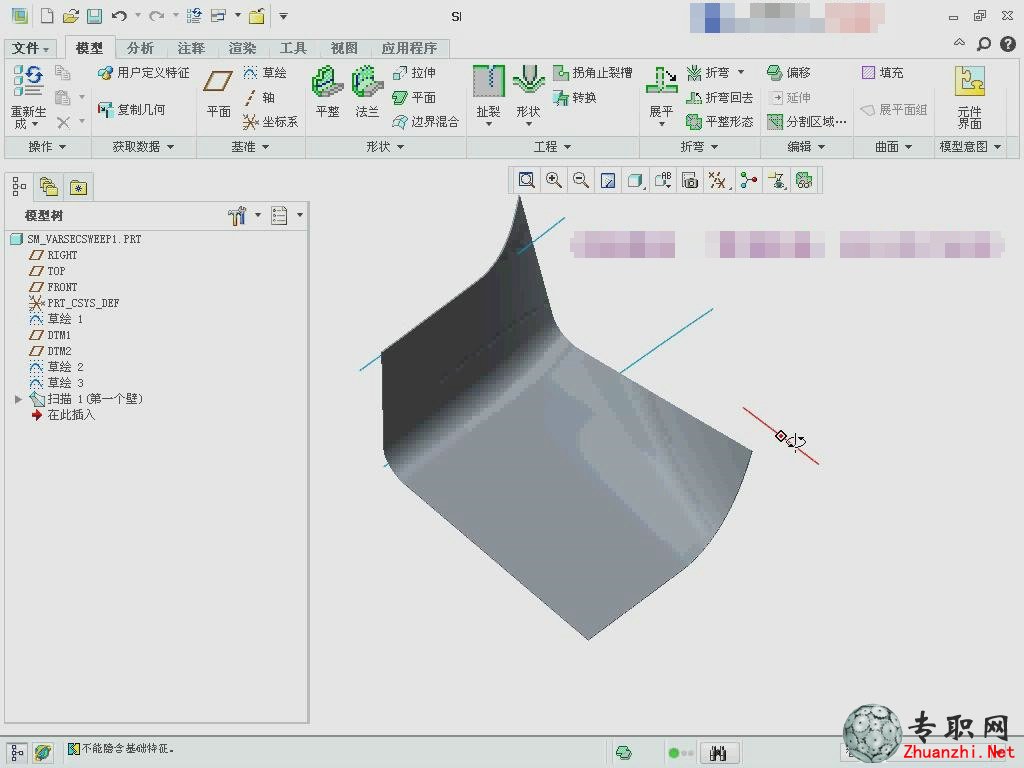Create a new file from quick access toolbar
1024x768 pixels.
tap(47, 16)
